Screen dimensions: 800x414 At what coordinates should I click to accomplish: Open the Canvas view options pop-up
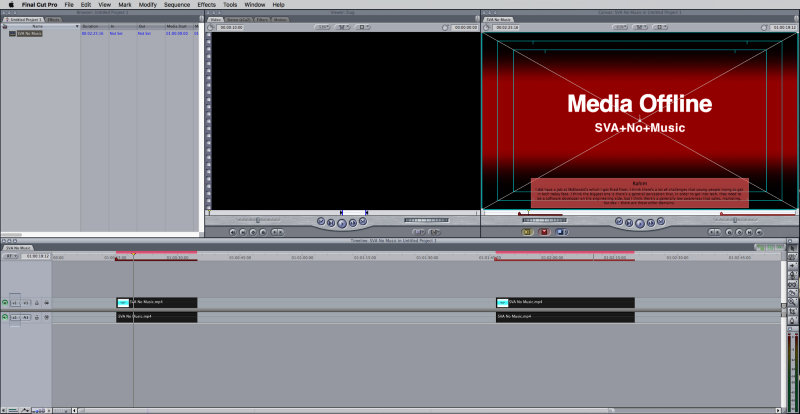click(659, 27)
